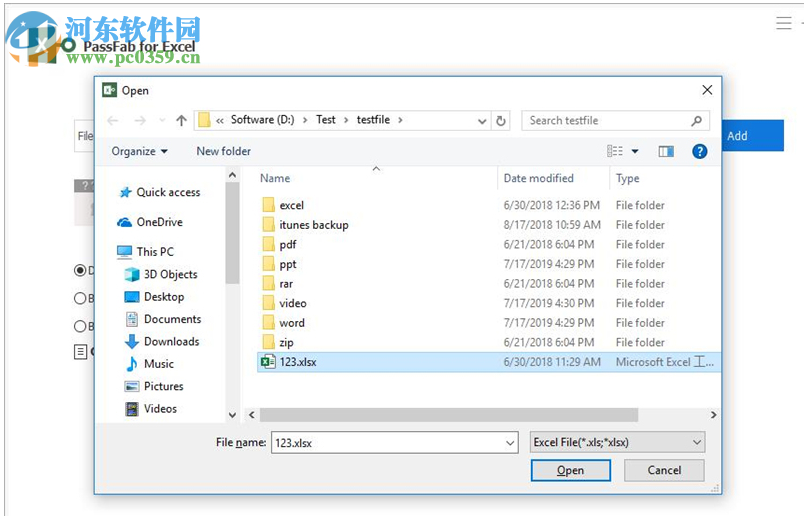Select the pdf folder icon
The height and width of the screenshot is (516, 804).
point(268,244)
